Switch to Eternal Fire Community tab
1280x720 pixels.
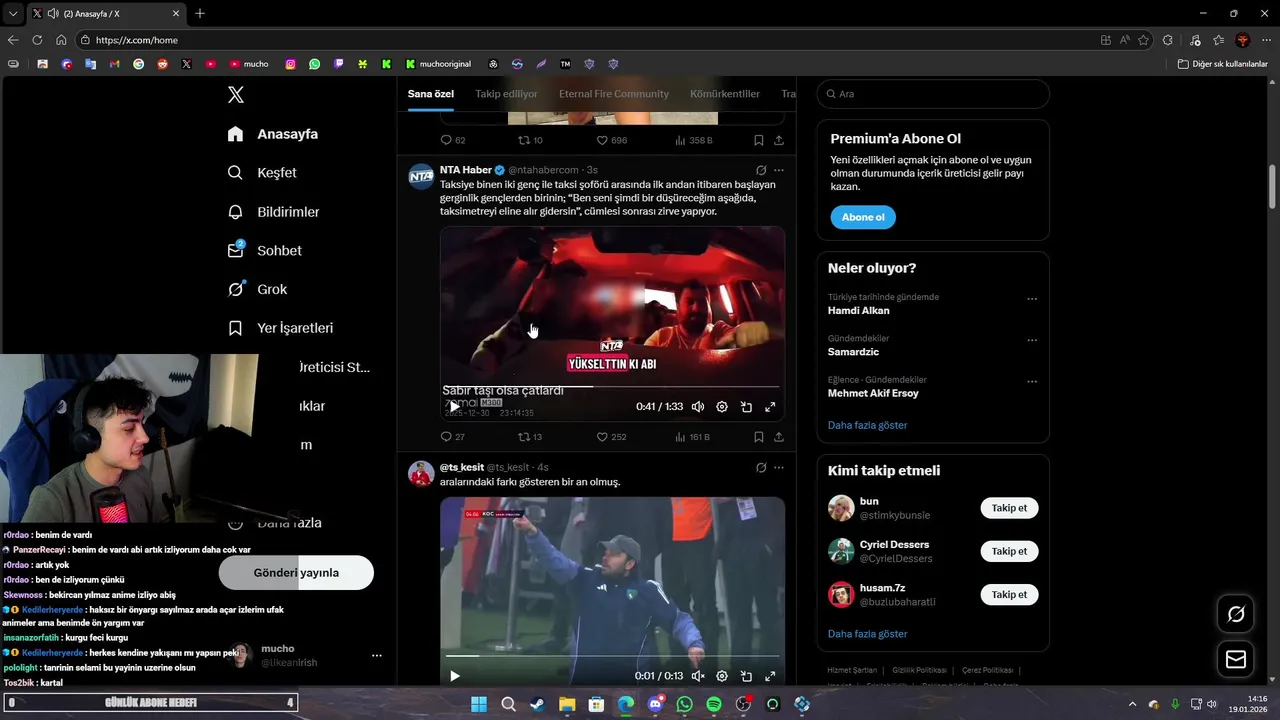coord(614,94)
